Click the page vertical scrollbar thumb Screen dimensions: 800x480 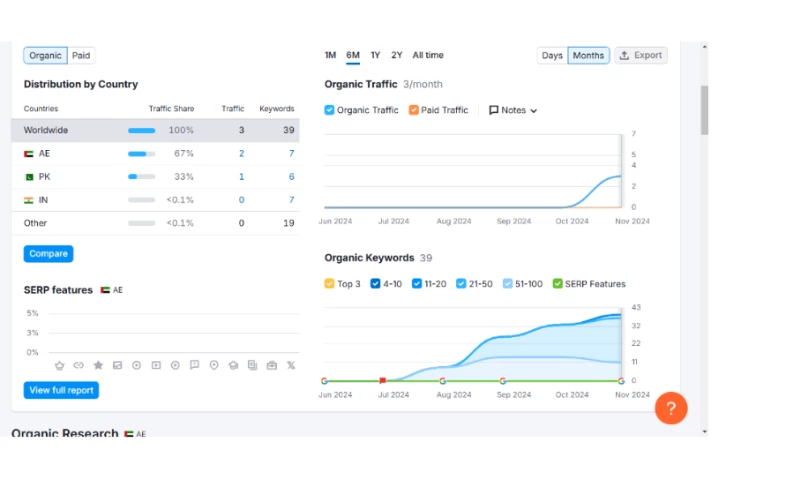(x=704, y=110)
